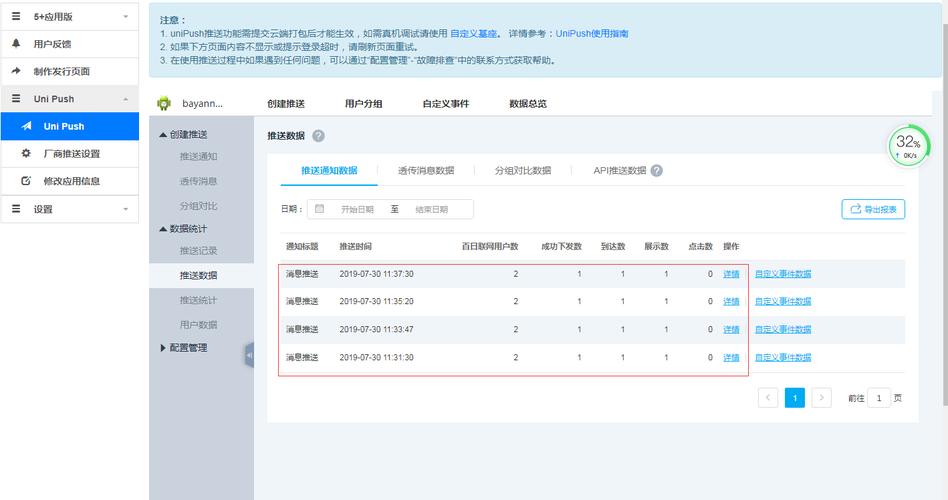Click the calendar icon in the date field
Viewport: 948px width, 500px height.
[319, 209]
